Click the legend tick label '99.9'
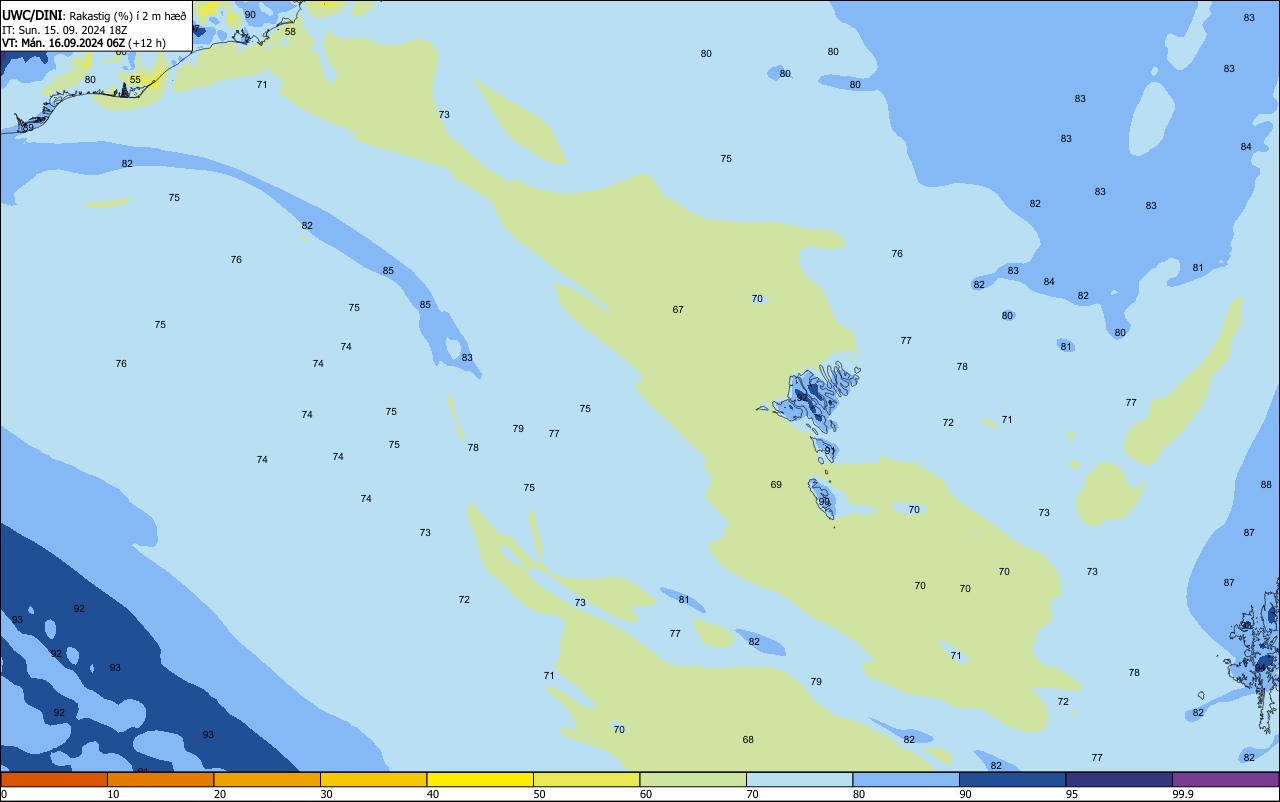This screenshot has height=802, width=1280. 1183,794
